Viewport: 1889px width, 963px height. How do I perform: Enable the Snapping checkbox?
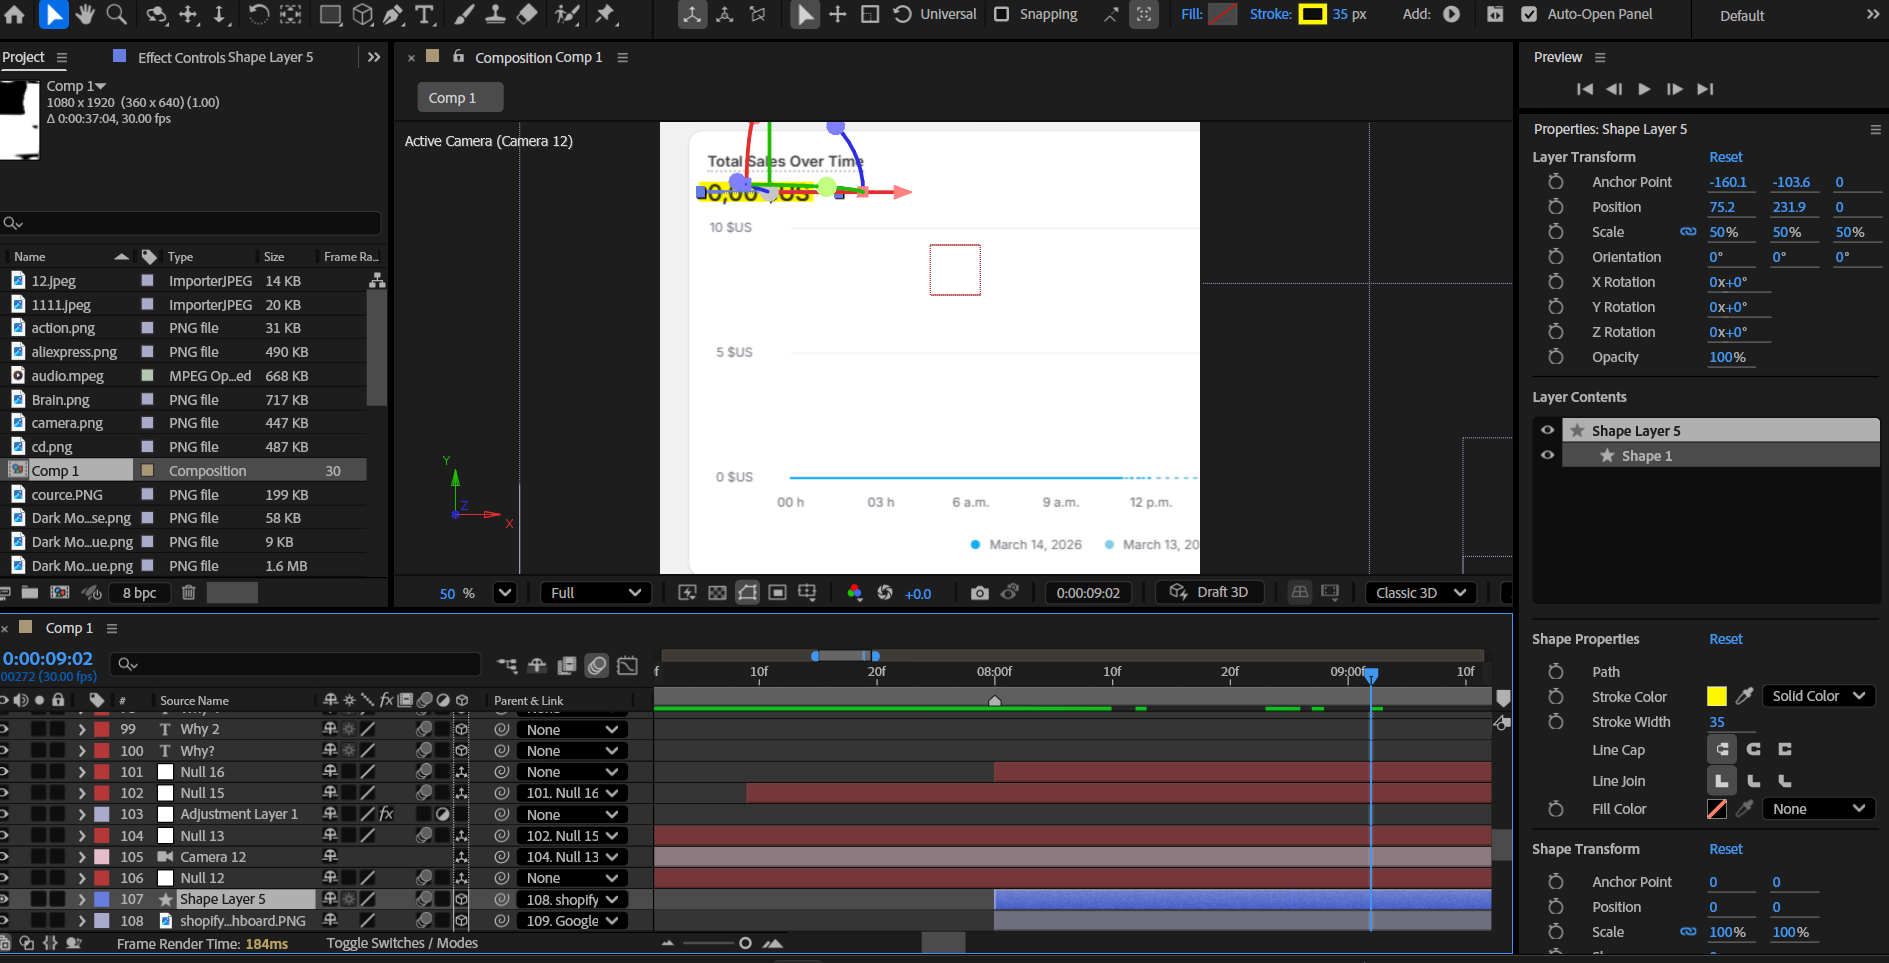point(1002,14)
